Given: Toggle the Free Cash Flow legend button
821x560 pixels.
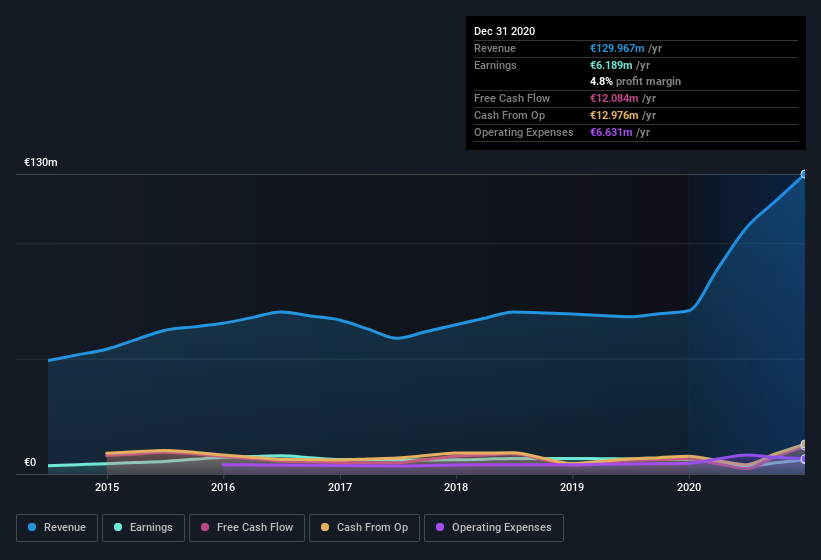Looking at the screenshot, I should click(247, 528).
